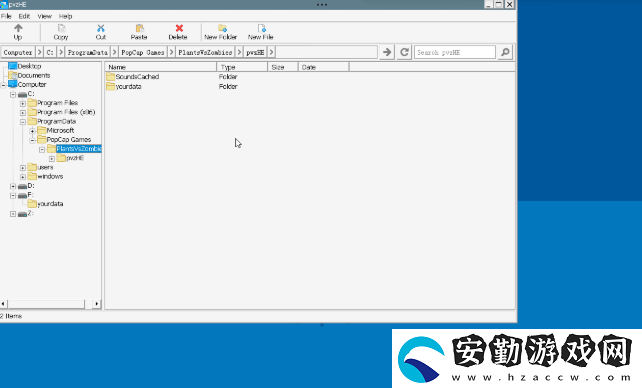Focus the Search pvzHE field
This screenshot has height=388, width=642.
pyautogui.click(x=455, y=52)
